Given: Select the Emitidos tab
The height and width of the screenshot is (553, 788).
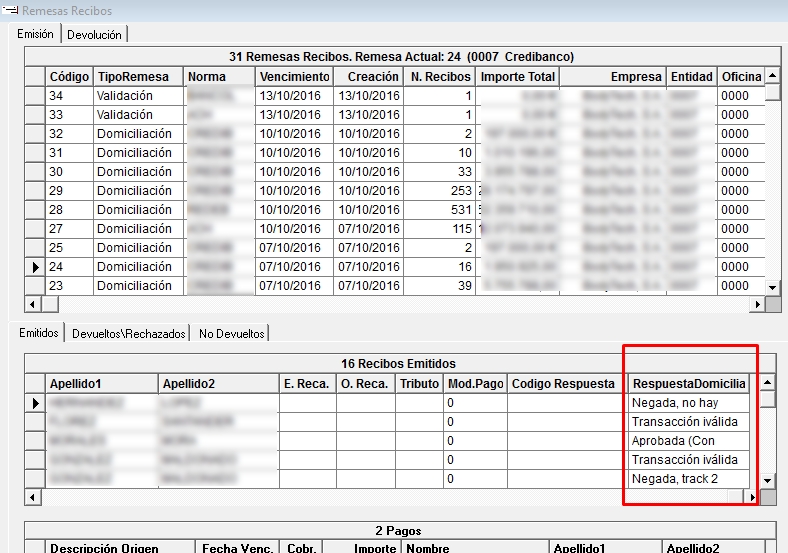Looking at the screenshot, I should (39, 333).
